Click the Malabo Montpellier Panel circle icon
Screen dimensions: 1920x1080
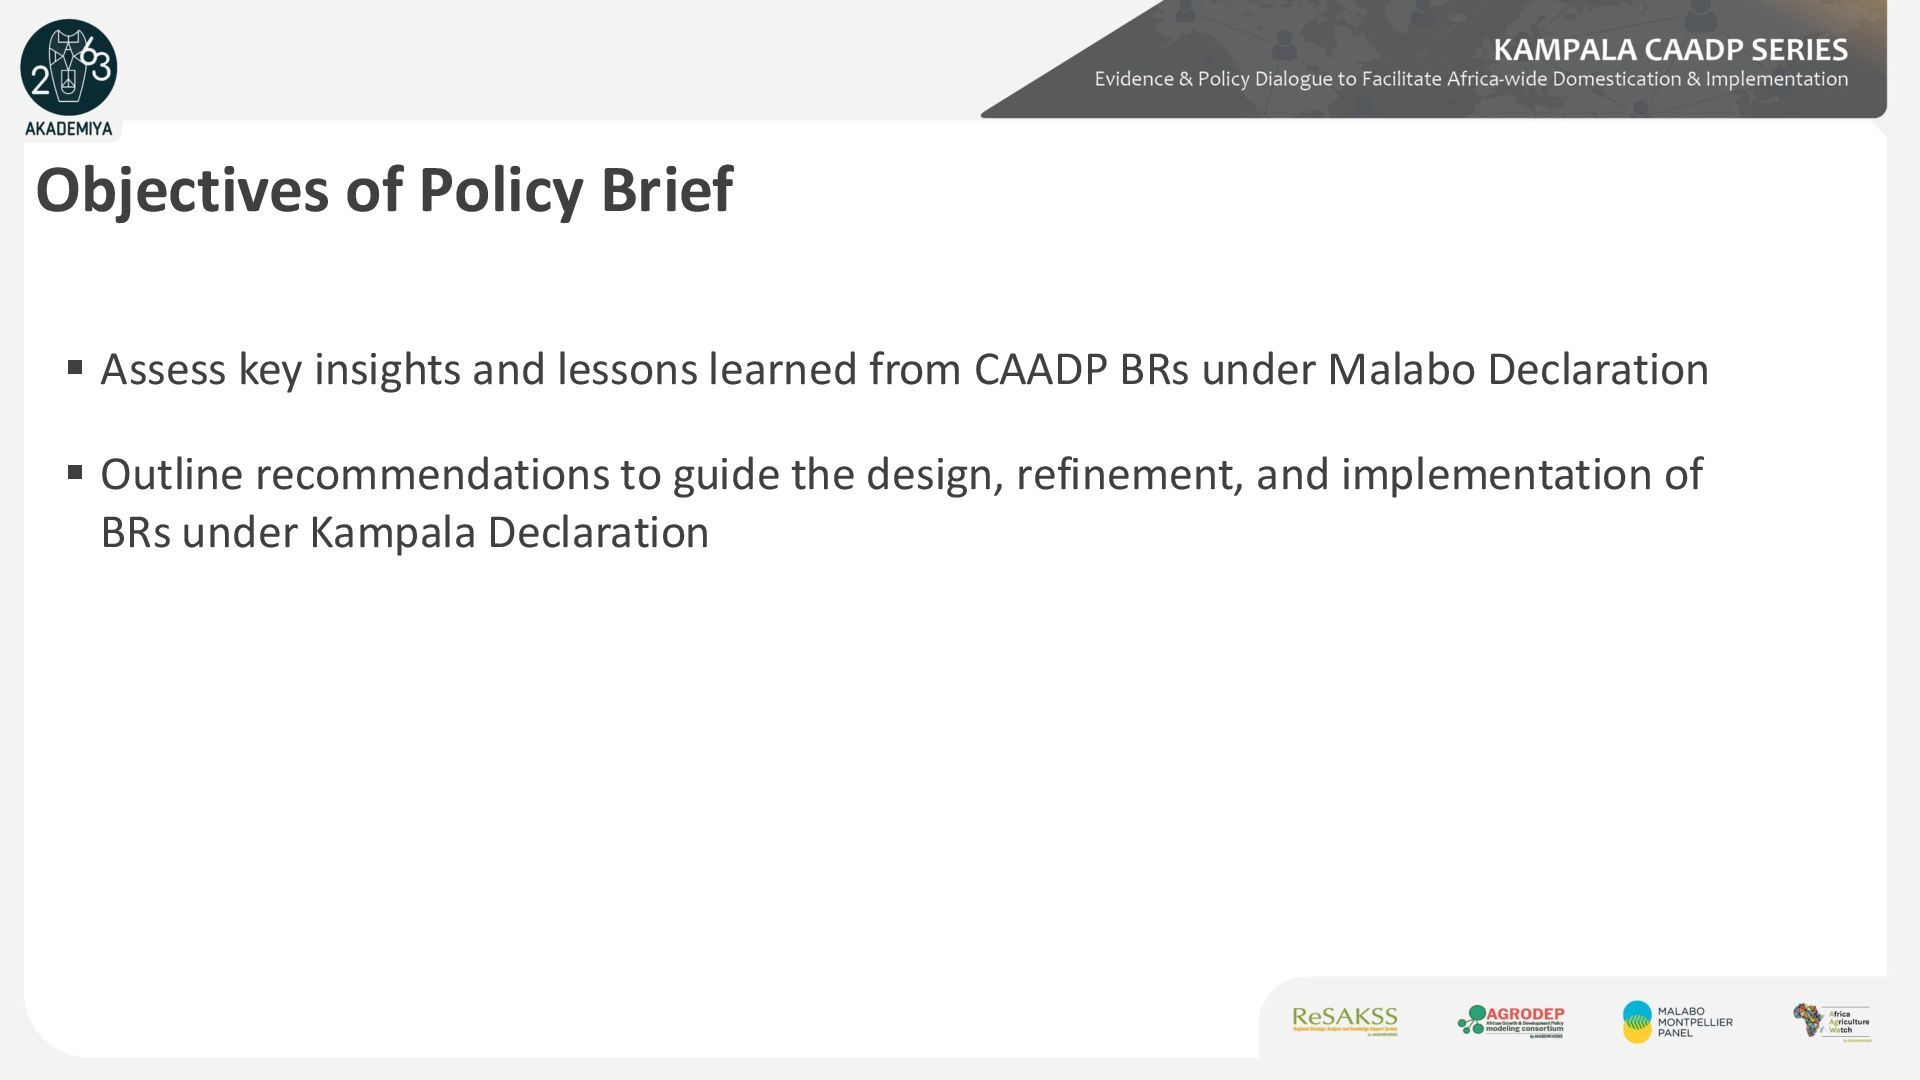pos(1637,1021)
